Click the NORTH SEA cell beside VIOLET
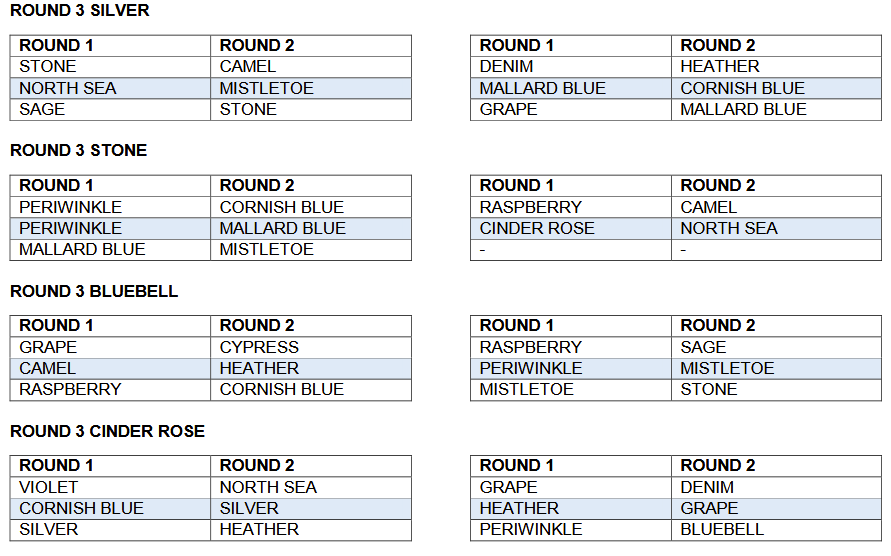This screenshot has width=891, height=556. [x=268, y=487]
